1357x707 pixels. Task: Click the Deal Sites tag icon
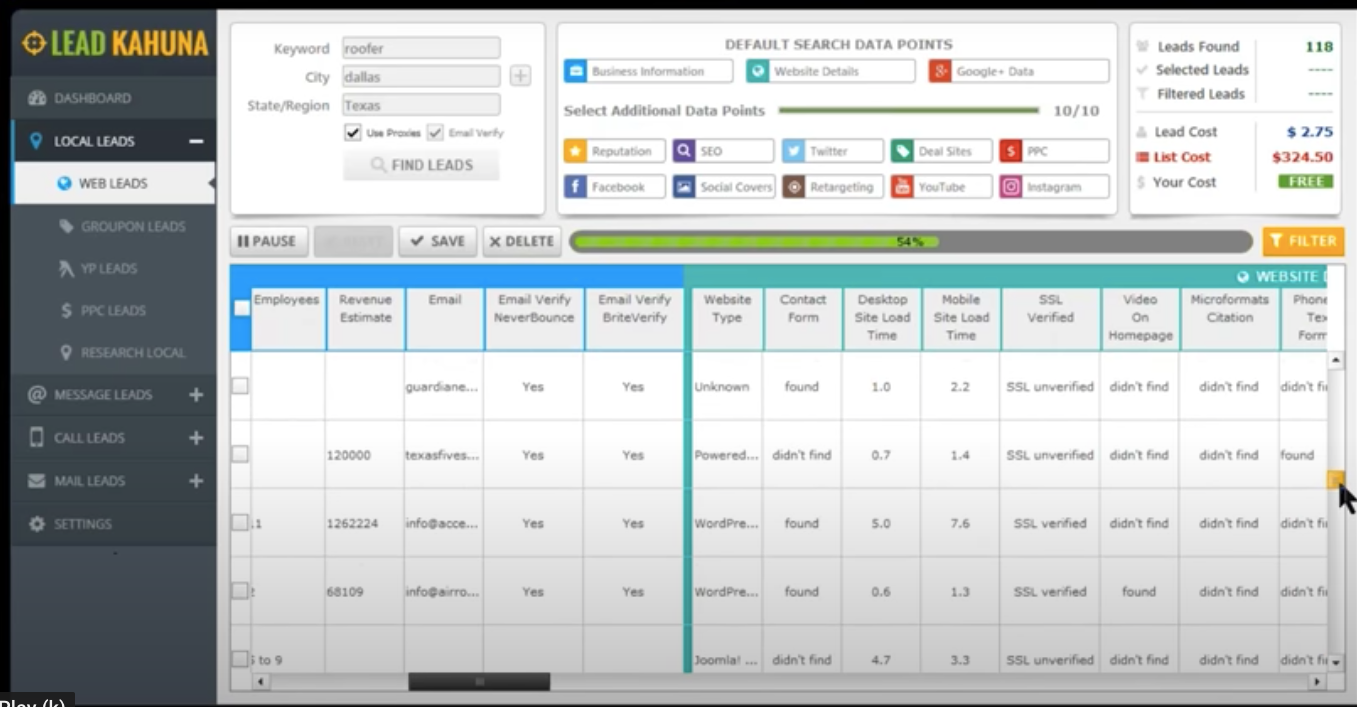[902, 151]
